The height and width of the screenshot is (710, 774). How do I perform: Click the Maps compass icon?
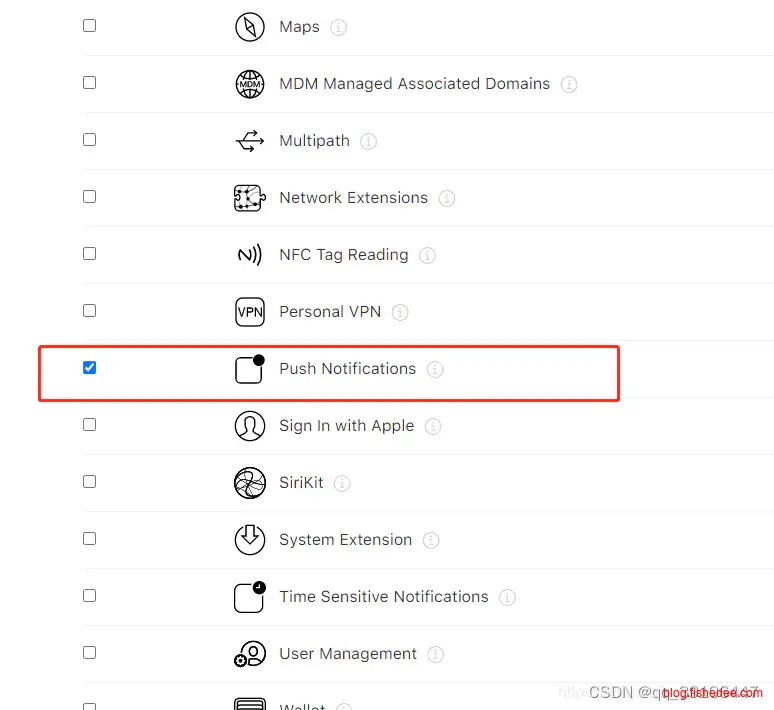coord(249,27)
